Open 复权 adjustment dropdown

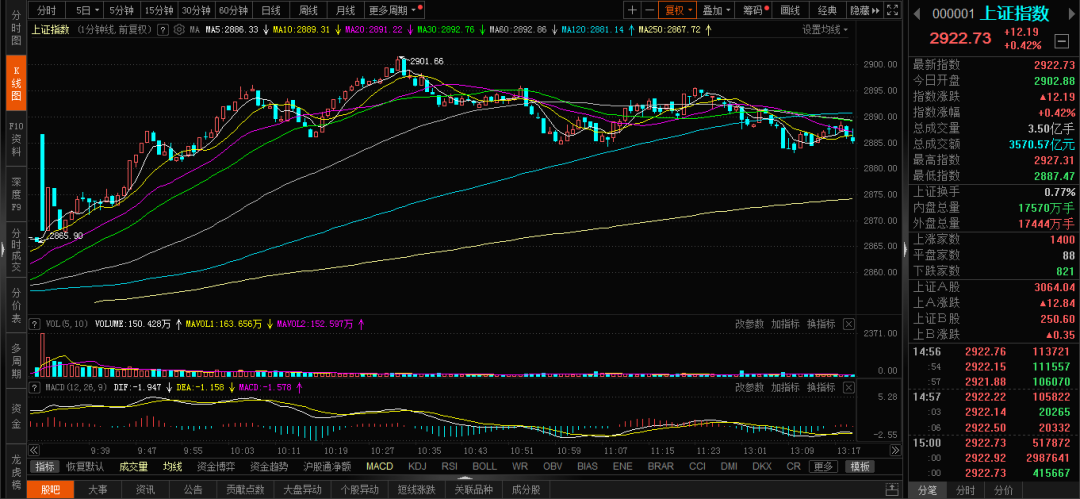[x=678, y=10]
